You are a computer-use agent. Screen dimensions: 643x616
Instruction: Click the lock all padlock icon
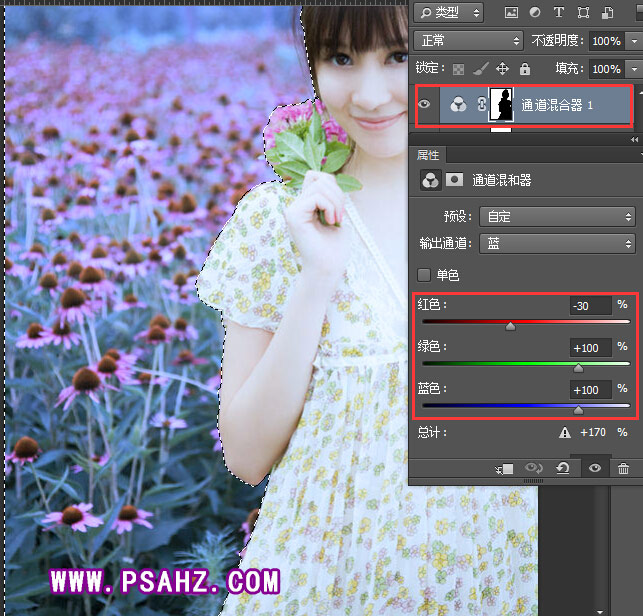point(525,69)
